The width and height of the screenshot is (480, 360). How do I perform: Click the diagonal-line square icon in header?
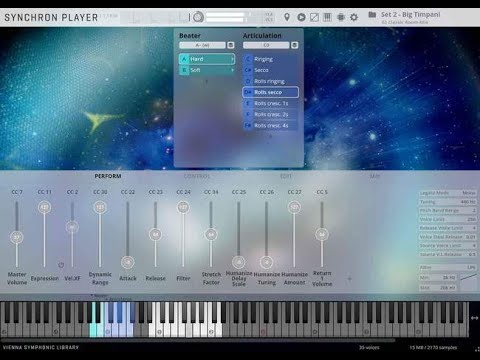314,17
